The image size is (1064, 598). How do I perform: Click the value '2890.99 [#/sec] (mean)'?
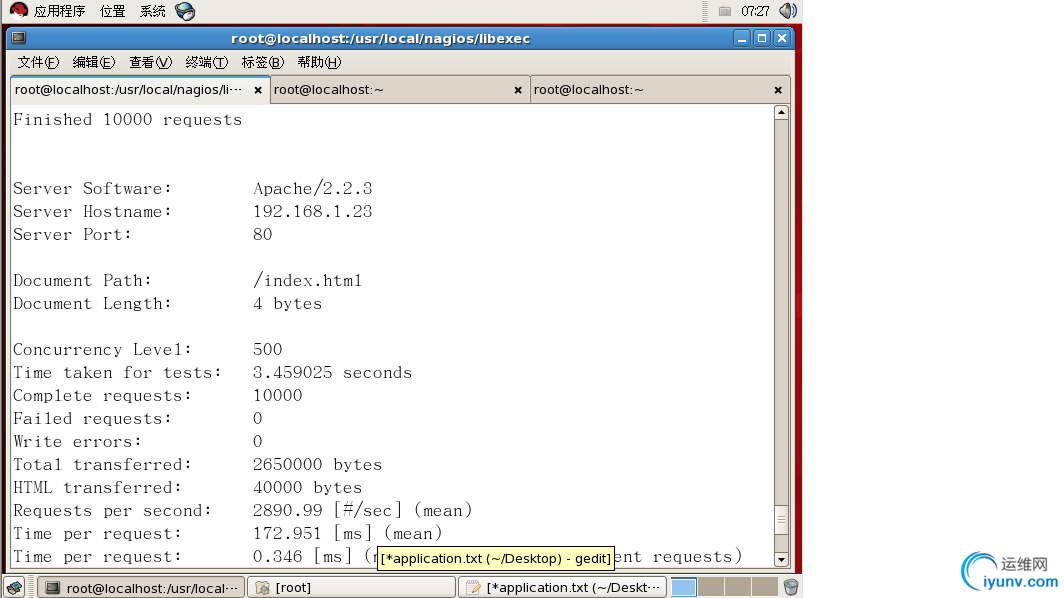pyautogui.click(x=362, y=510)
